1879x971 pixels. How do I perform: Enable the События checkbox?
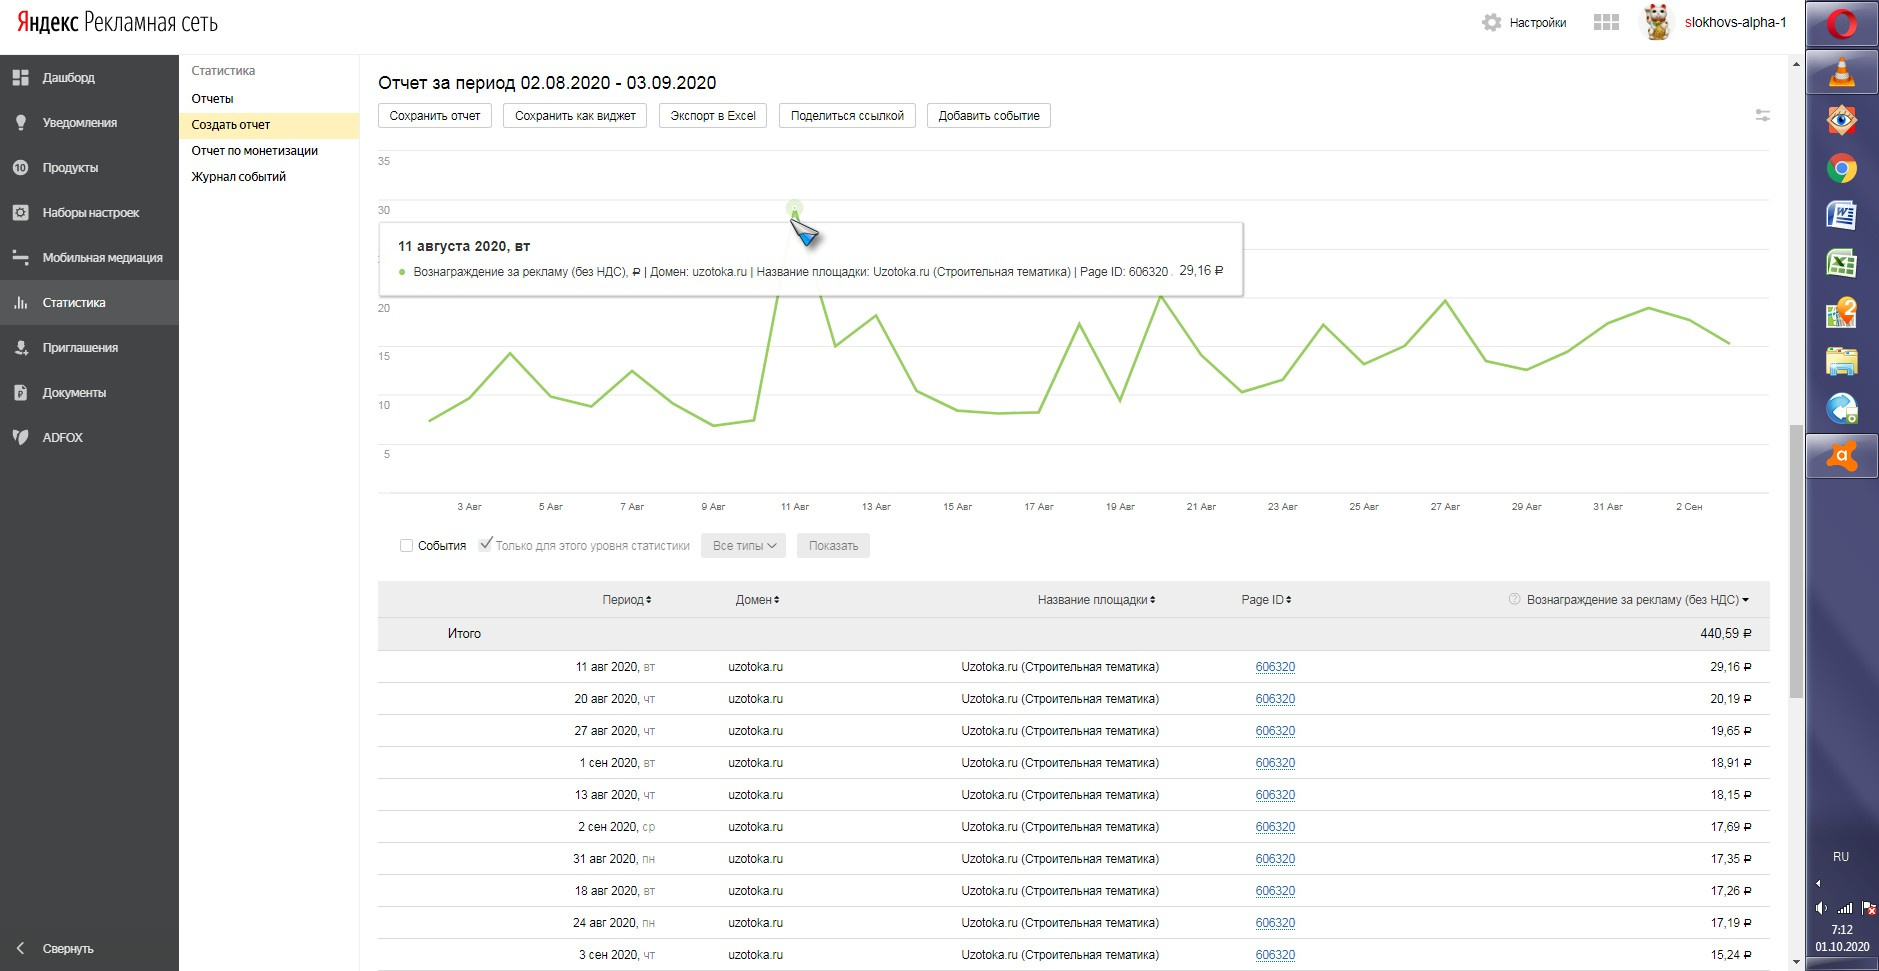click(406, 546)
